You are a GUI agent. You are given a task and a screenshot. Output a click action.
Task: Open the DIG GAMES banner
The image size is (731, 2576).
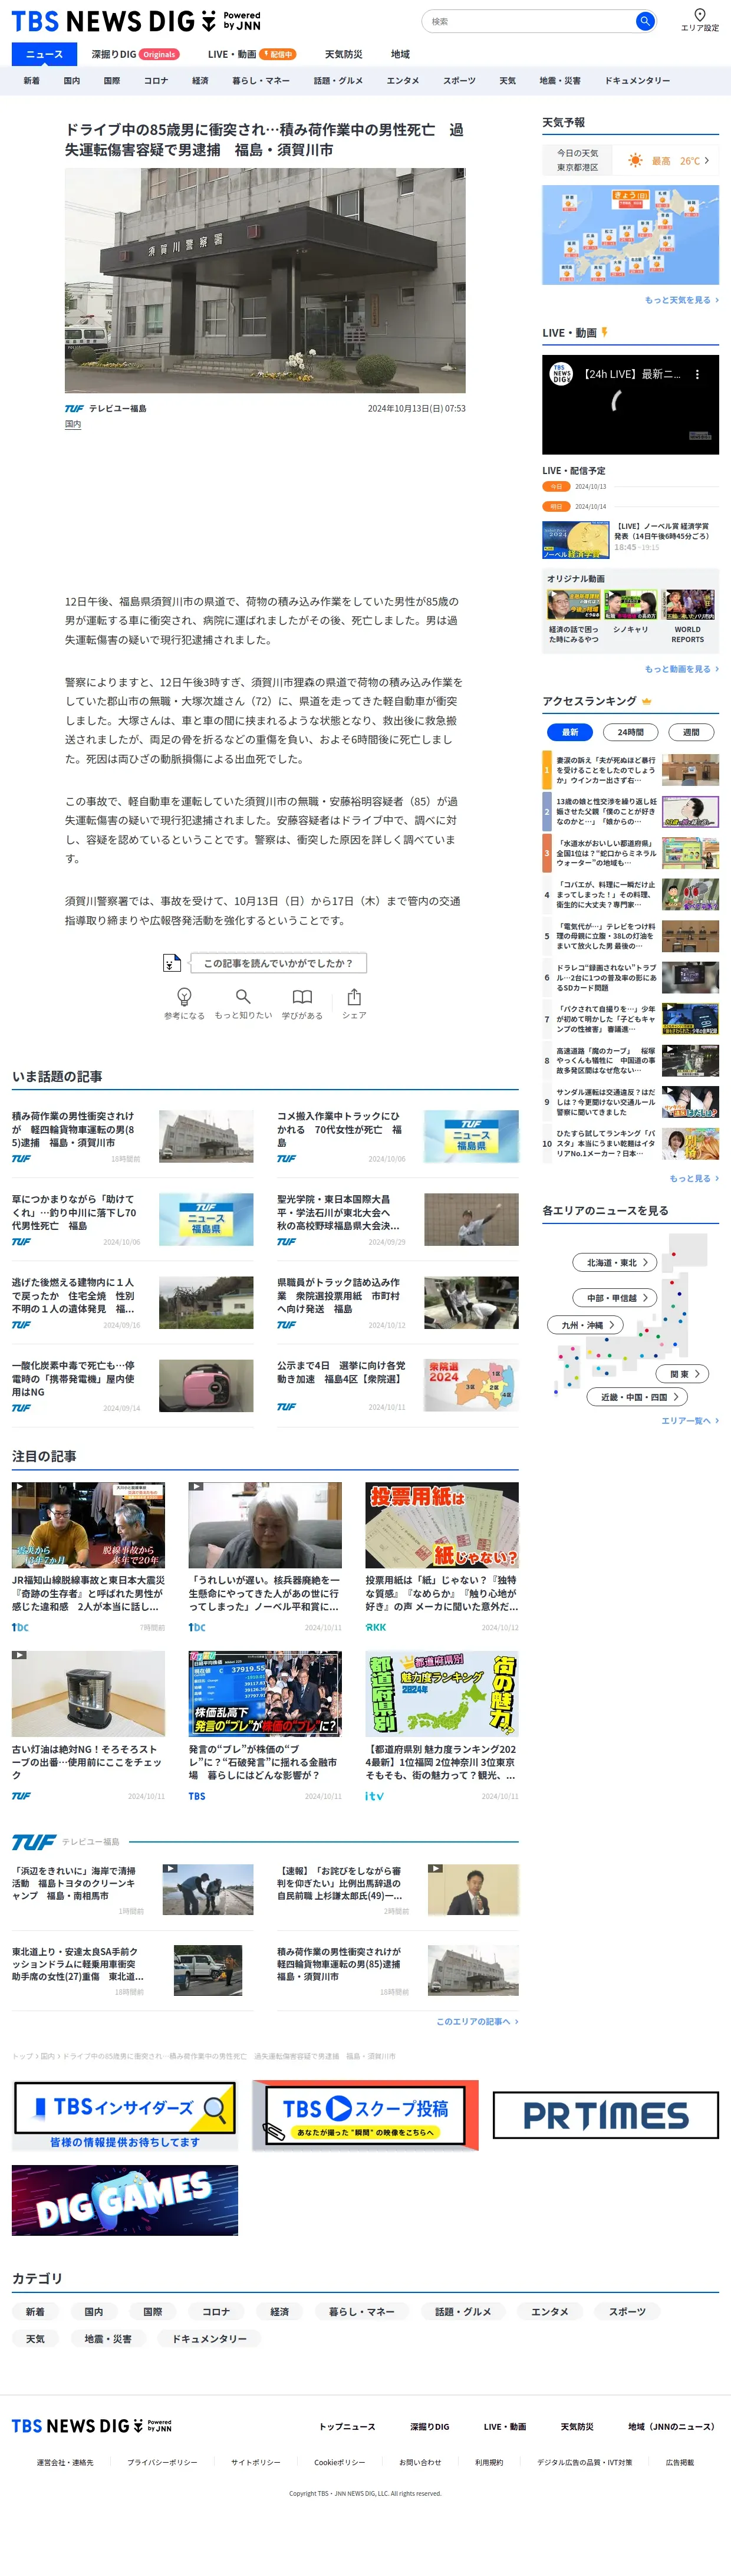coord(125,2200)
